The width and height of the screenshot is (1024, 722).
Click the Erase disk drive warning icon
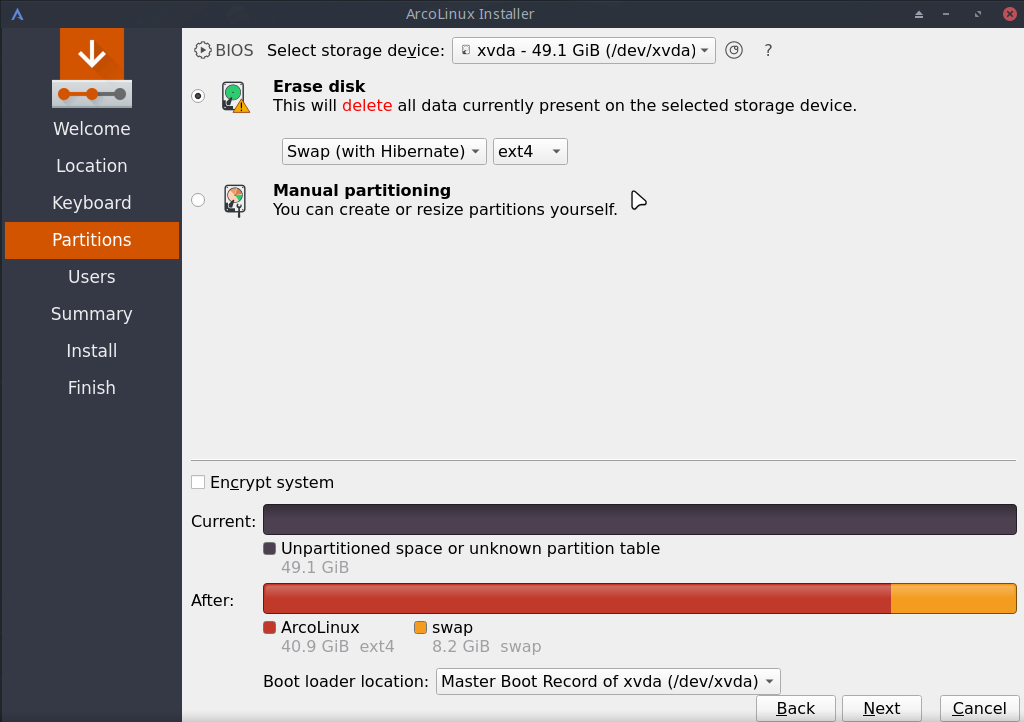(235, 97)
